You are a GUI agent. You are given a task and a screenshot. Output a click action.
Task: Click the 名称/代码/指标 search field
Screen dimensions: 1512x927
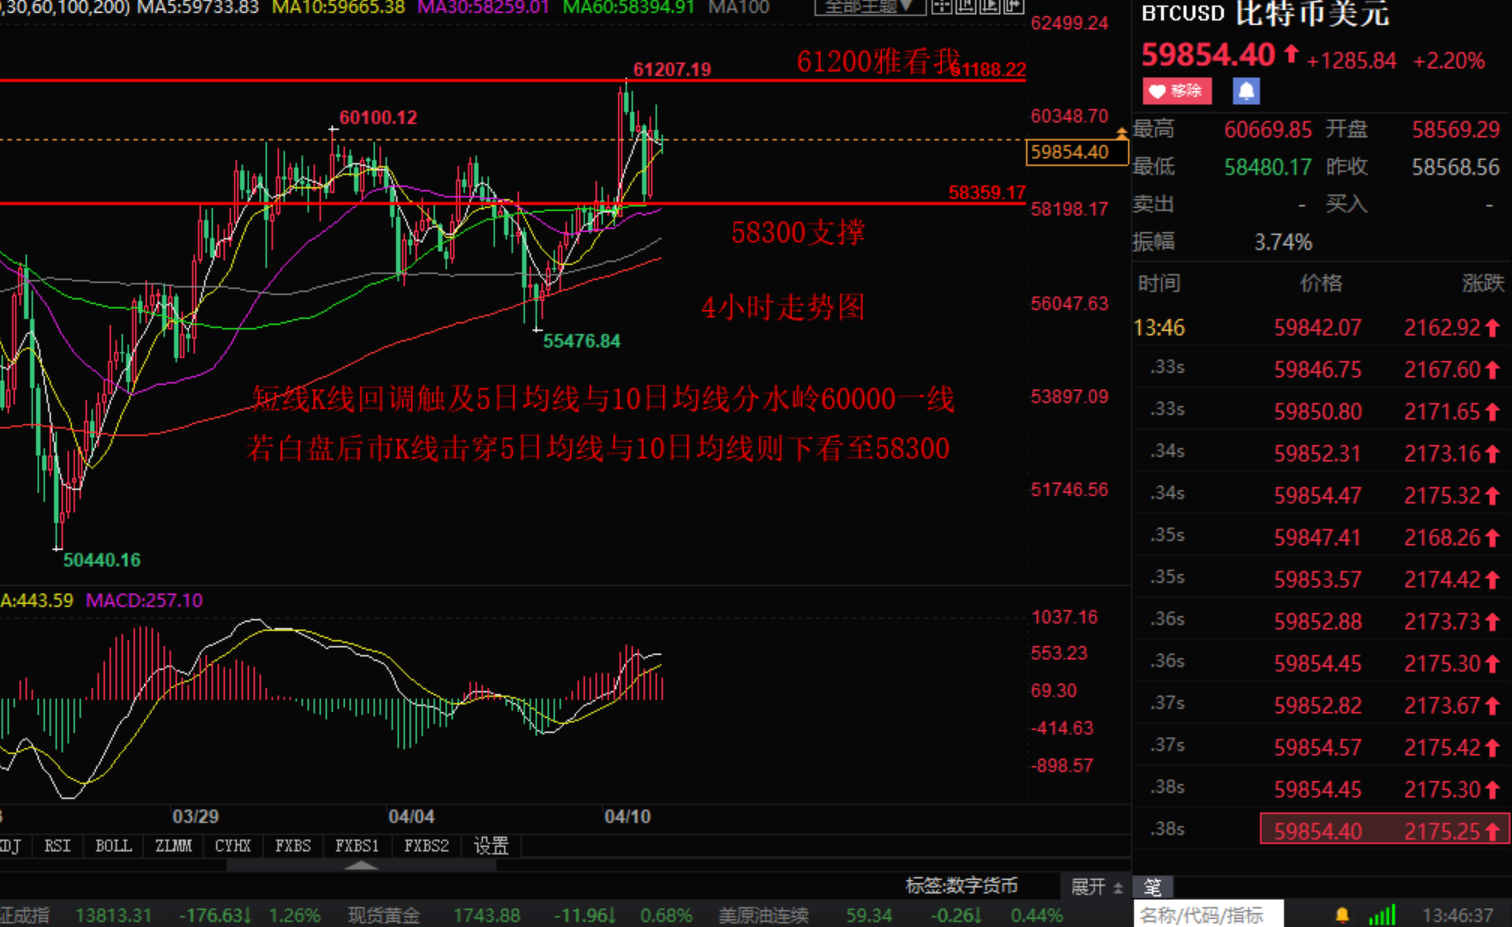click(x=1208, y=914)
